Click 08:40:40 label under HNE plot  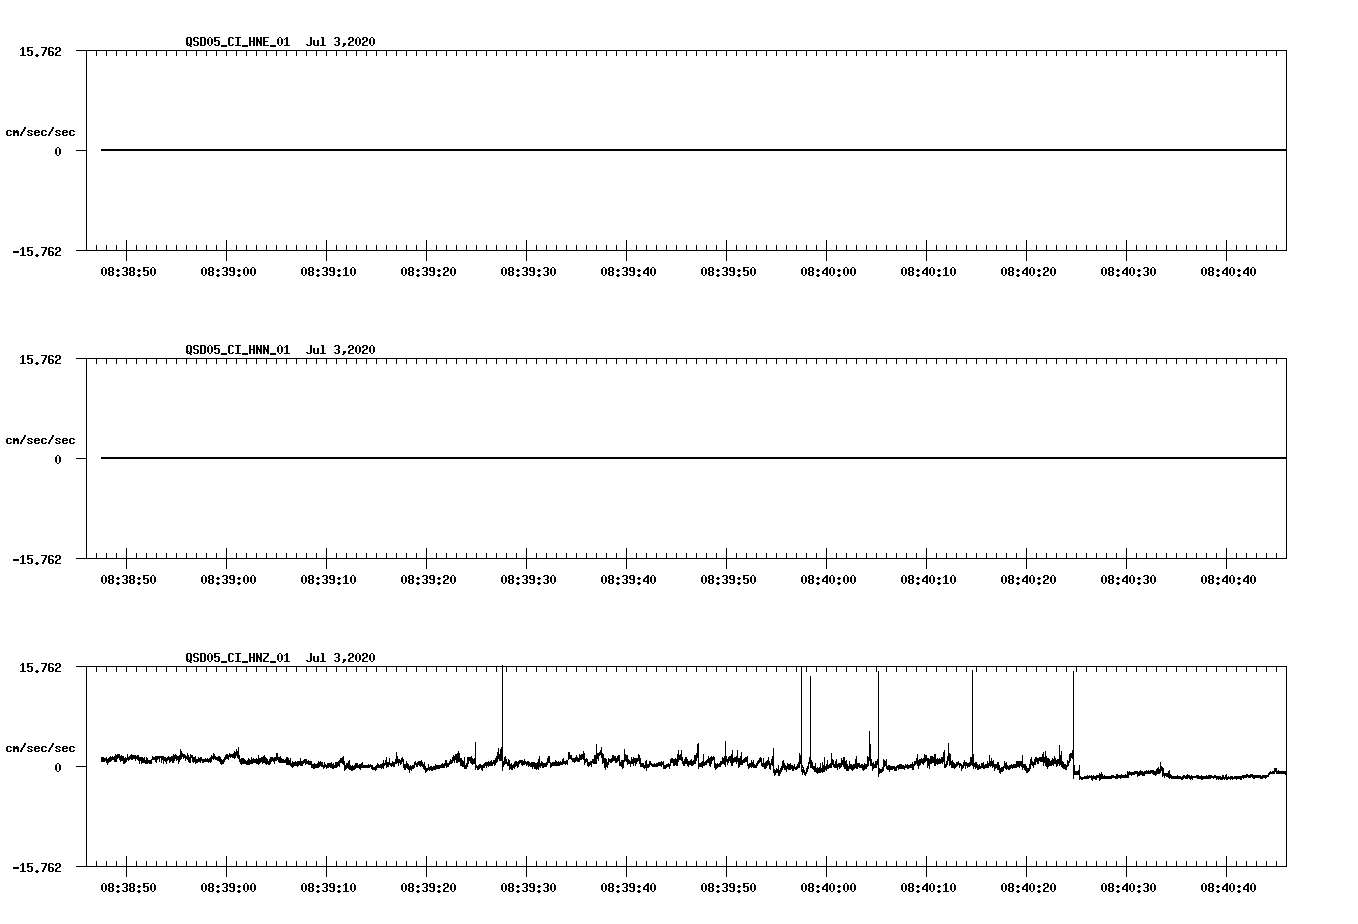tap(1228, 271)
